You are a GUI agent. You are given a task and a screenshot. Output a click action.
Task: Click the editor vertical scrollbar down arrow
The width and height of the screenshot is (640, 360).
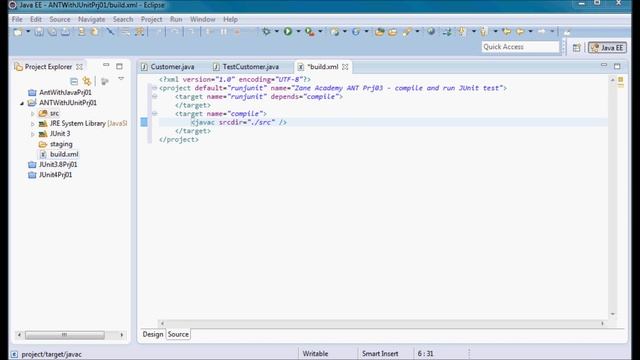click(612, 313)
